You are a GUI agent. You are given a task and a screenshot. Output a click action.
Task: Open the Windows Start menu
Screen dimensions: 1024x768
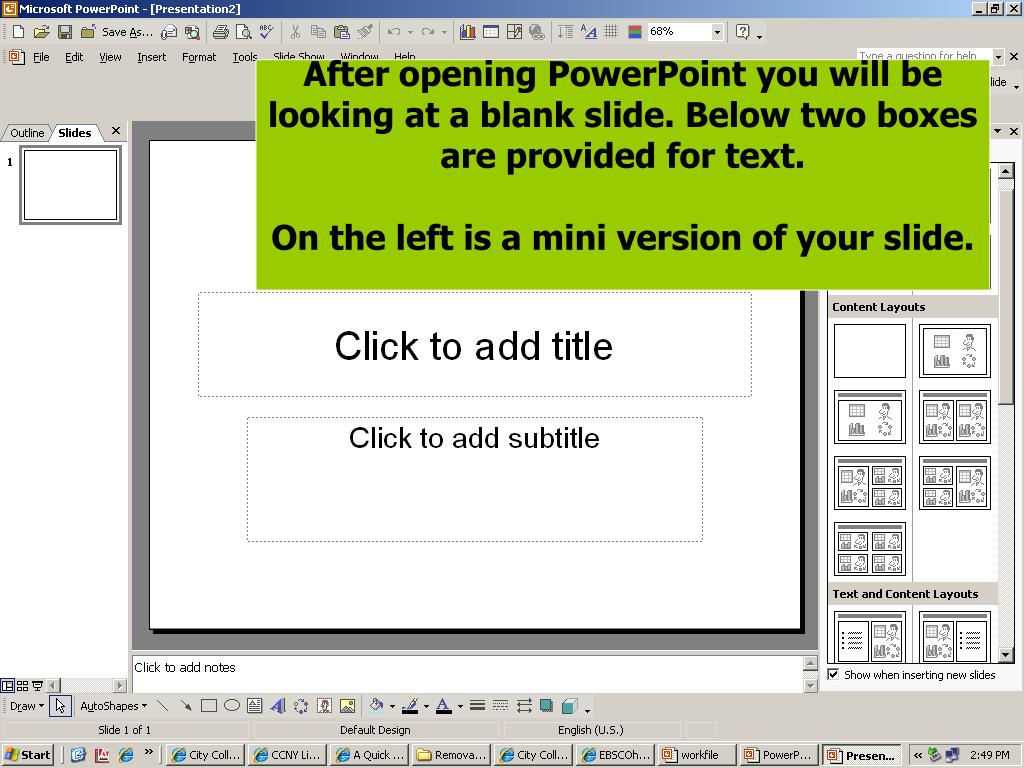(28, 755)
